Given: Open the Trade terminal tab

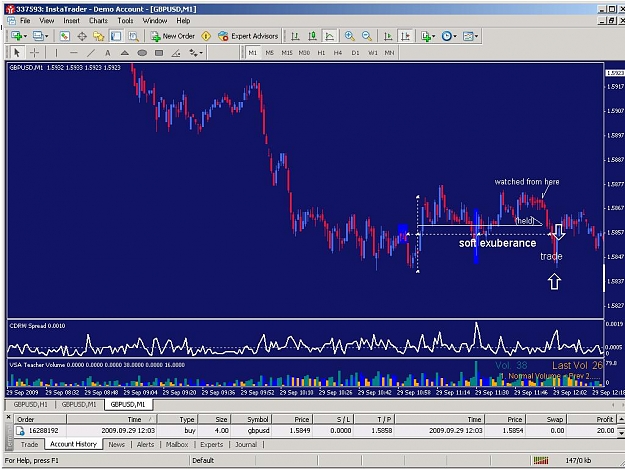Looking at the screenshot, I should 29,444.
